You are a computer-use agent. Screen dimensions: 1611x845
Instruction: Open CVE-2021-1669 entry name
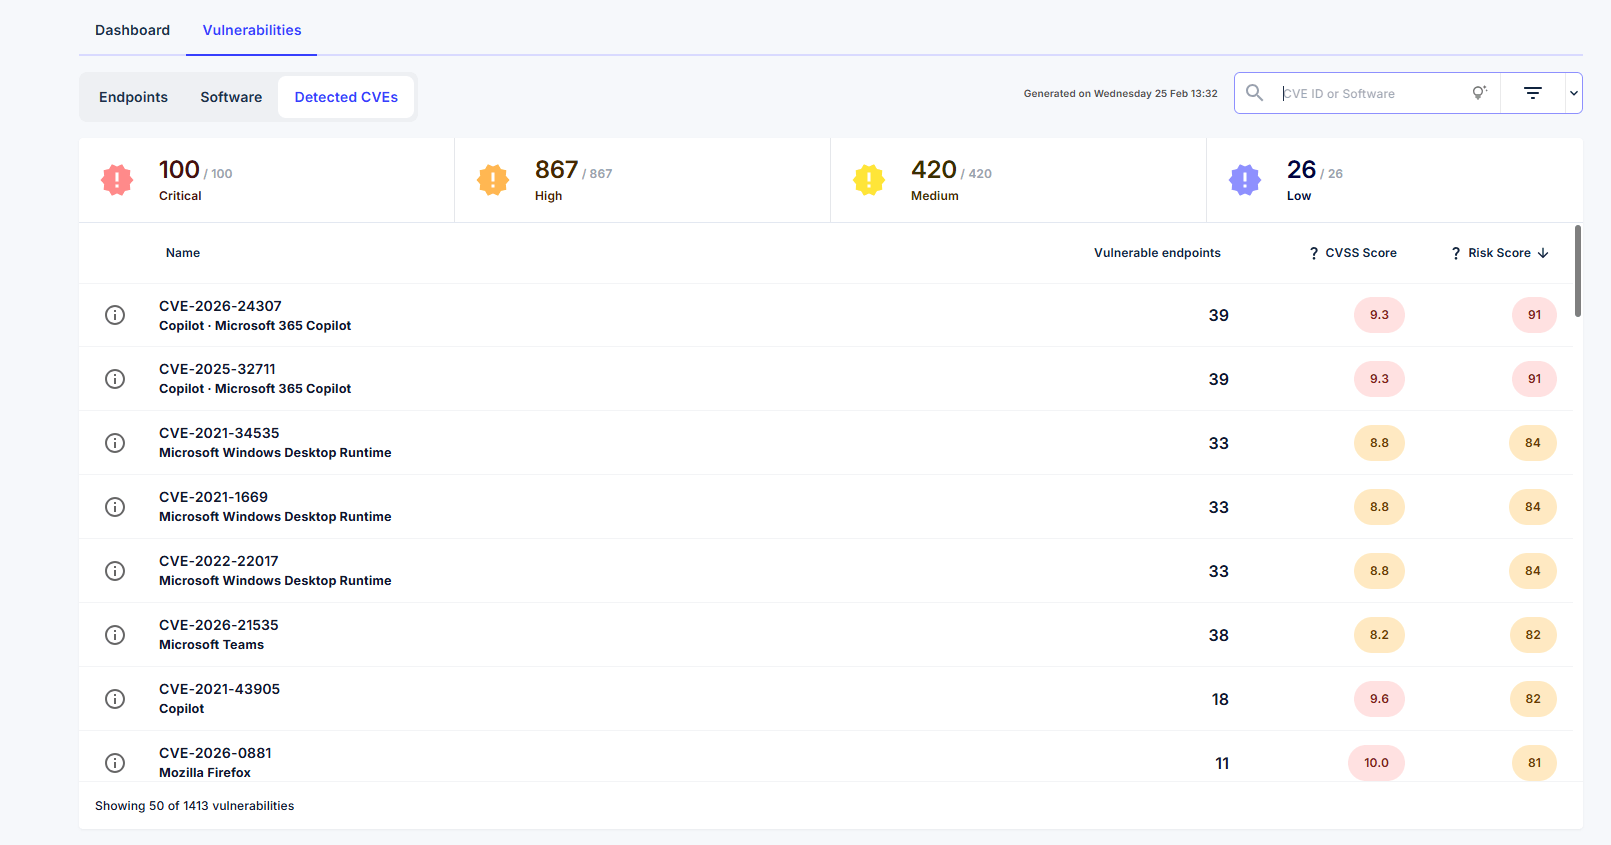(213, 497)
